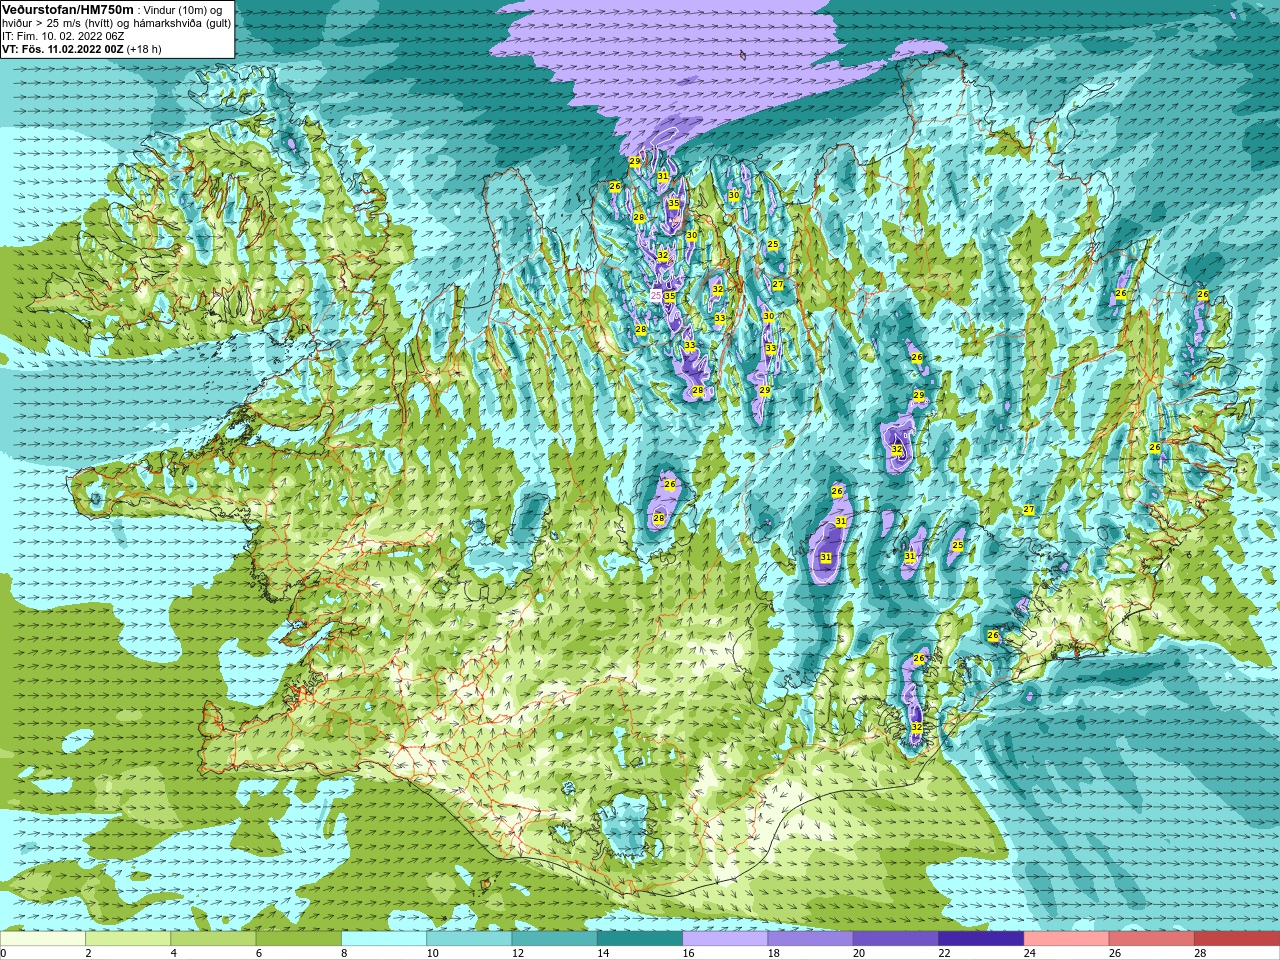Pick the 16–18 m/s light lavender legend swatch
This screenshot has height=960, width=1280.
click(725, 939)
